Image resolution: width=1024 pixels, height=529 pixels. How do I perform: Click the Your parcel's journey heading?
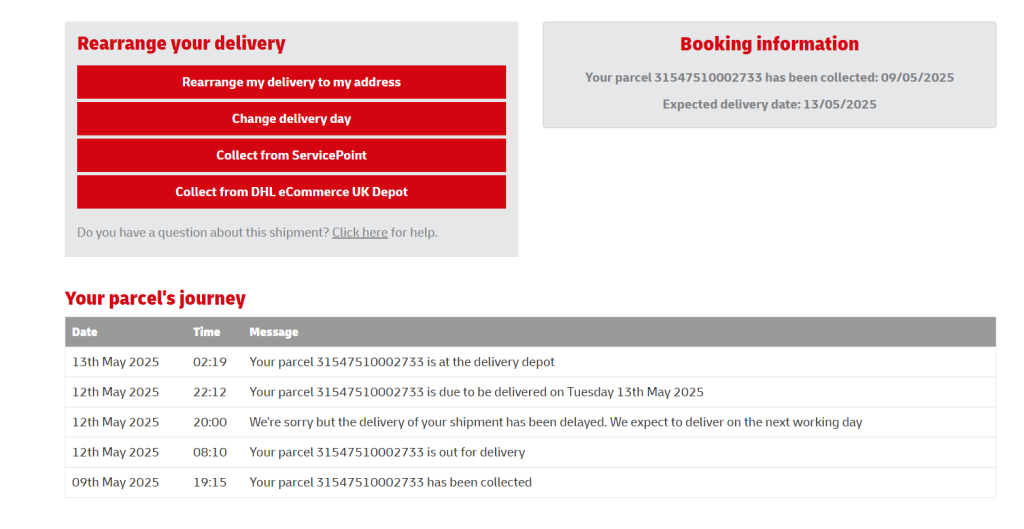click(x=155, y=298)
